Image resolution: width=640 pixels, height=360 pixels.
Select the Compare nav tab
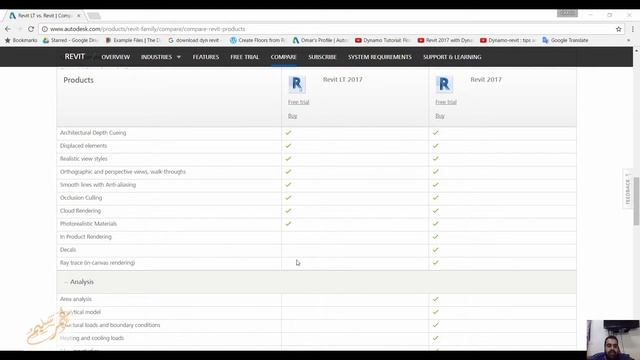[284, 57]
